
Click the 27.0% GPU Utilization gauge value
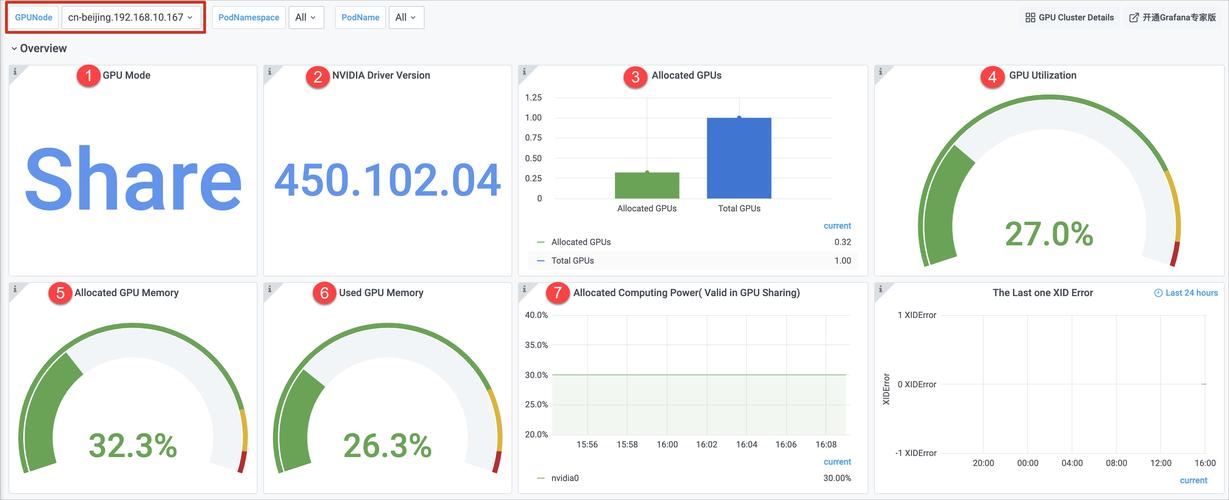coord(1049,234)
